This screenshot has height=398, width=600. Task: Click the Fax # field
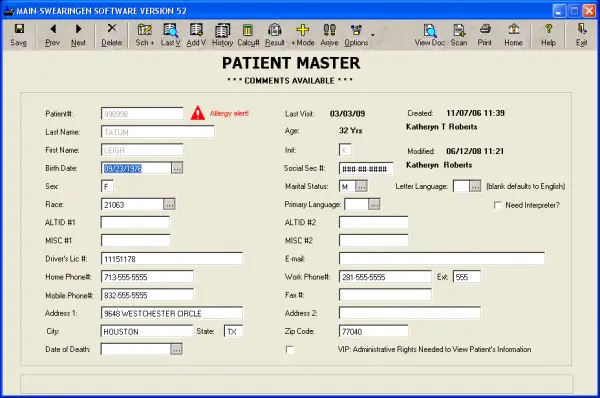pos(385,295)
